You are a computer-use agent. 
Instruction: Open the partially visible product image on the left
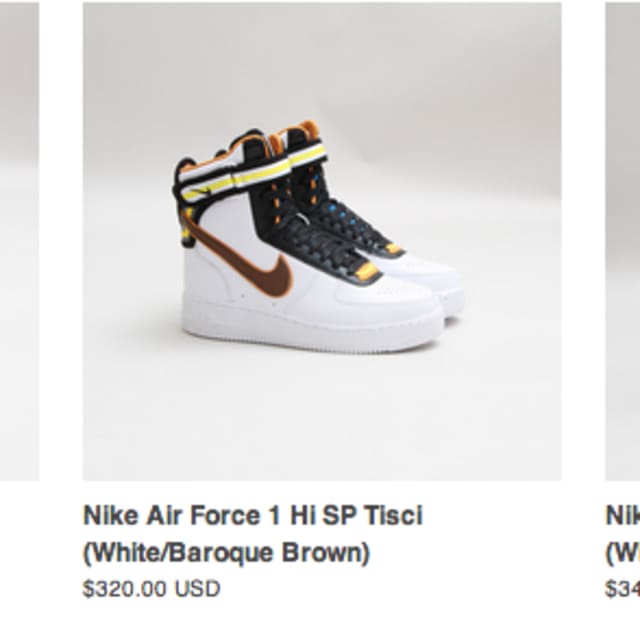click(x=18, y=241)
